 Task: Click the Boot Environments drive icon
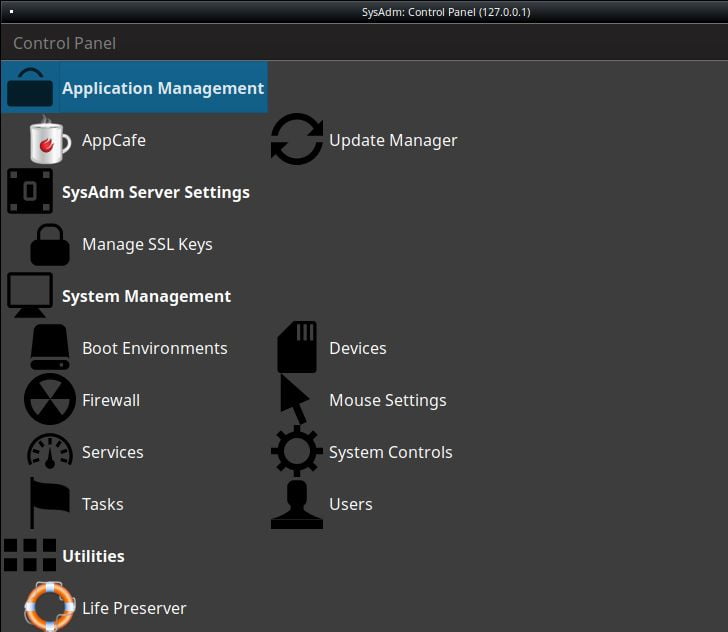click(50, 347)
